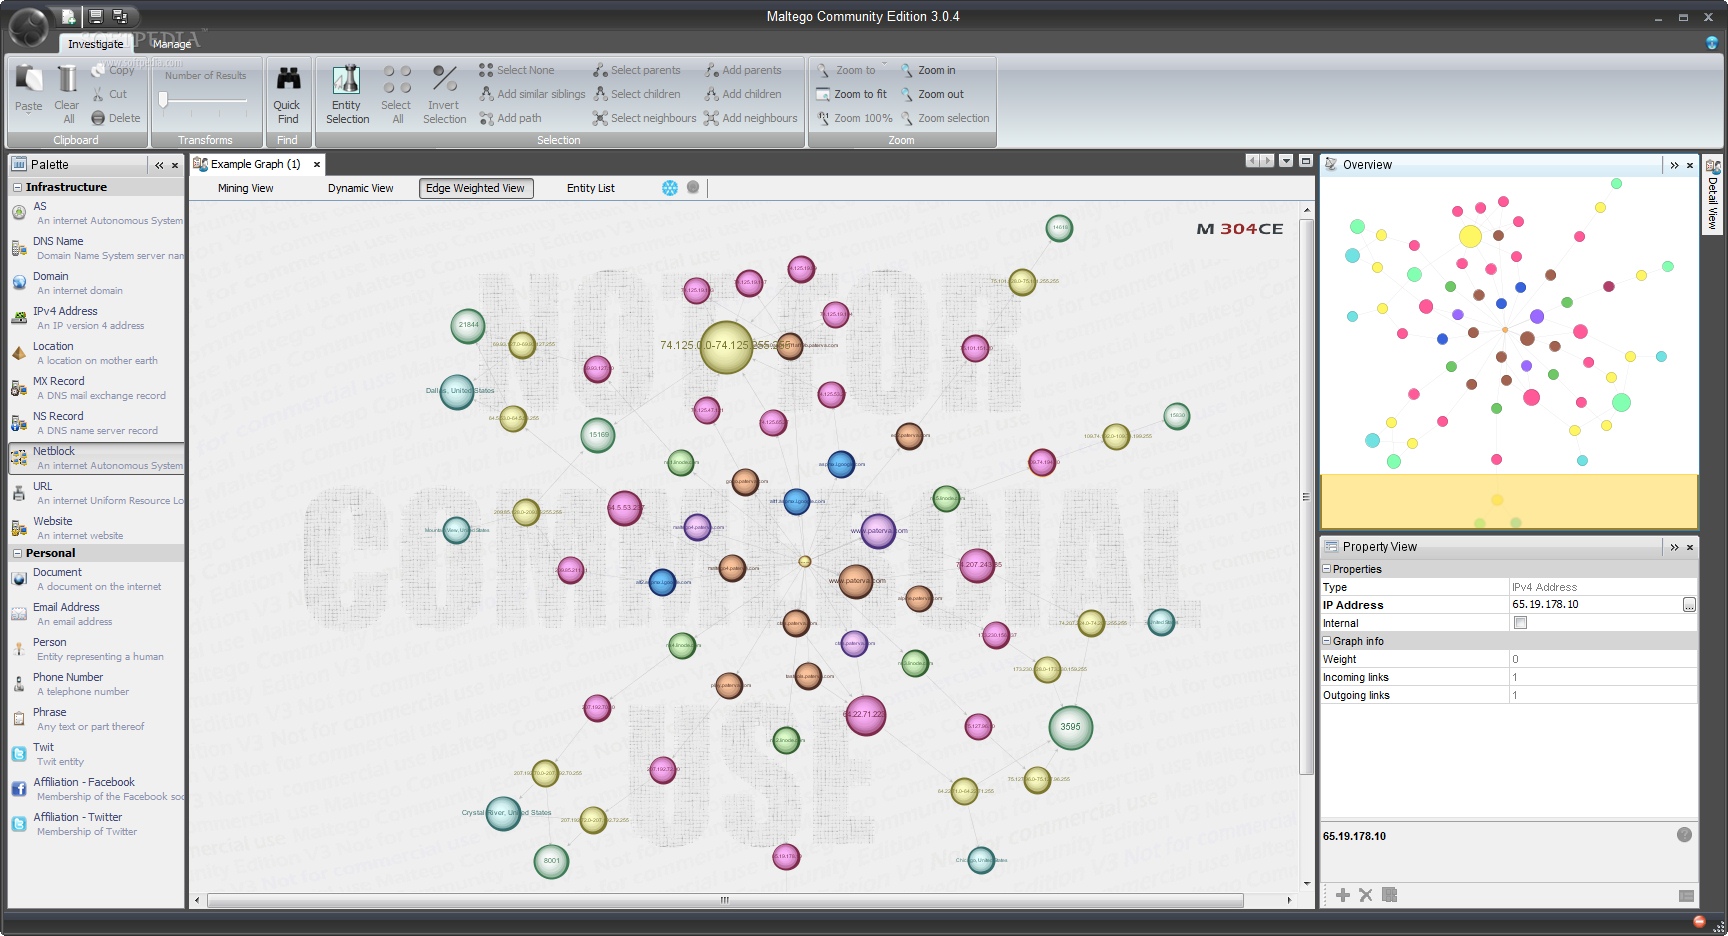Click Zoom in
The image size is (1728, 936).
pos(928,70)
